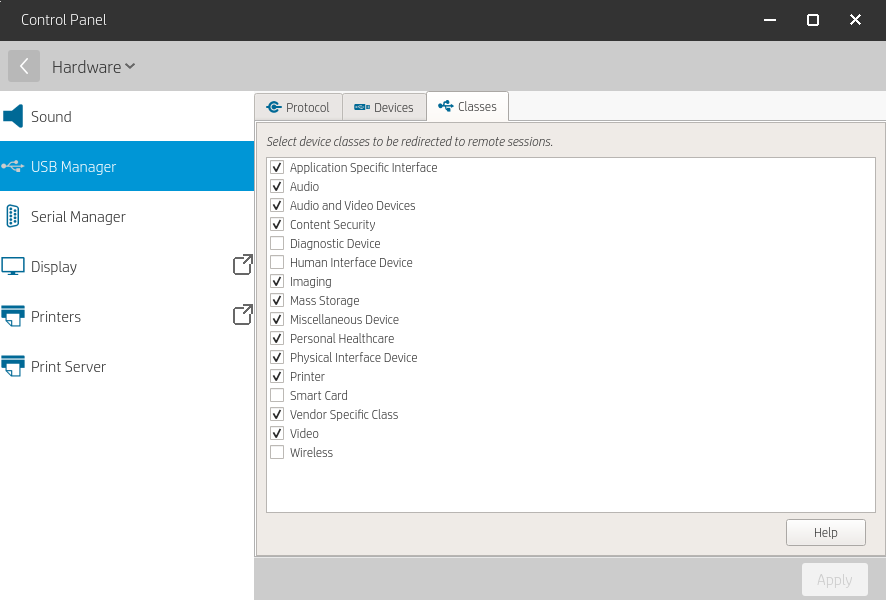Select the Classes tab

tap(467, 106)
